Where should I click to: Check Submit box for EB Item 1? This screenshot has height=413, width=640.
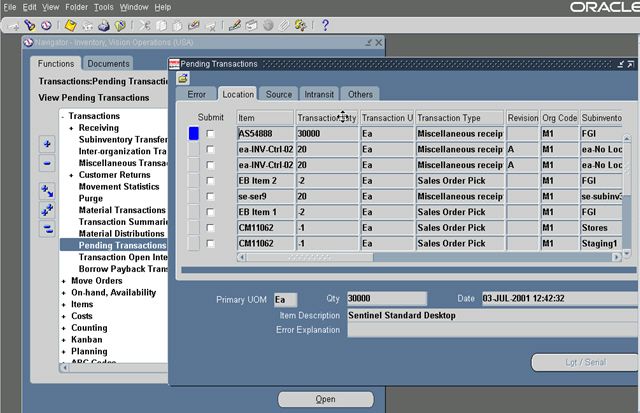pos(210,212)
